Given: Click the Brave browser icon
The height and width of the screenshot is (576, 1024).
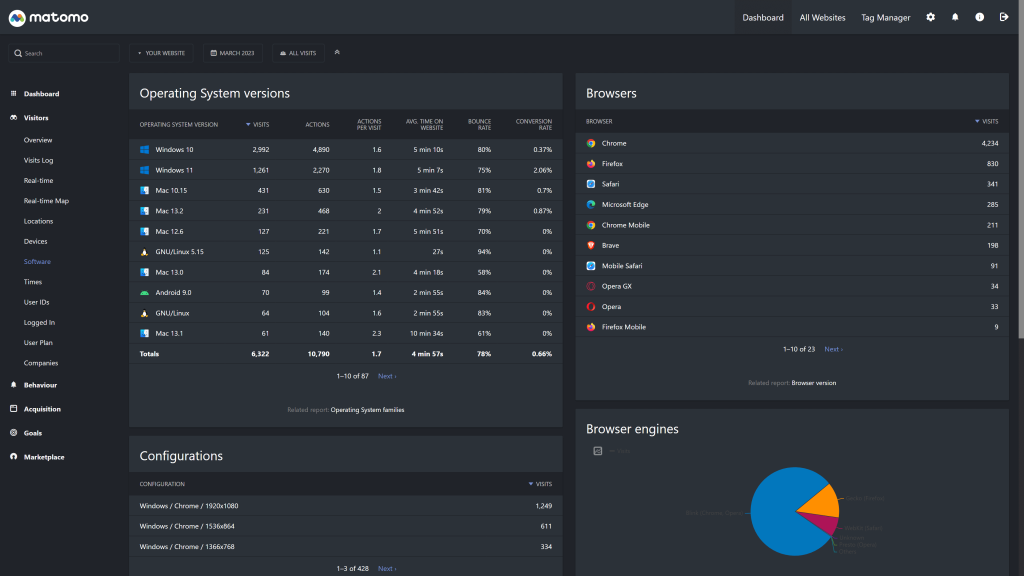Looking at the screenshot, I should coord(591,246).
